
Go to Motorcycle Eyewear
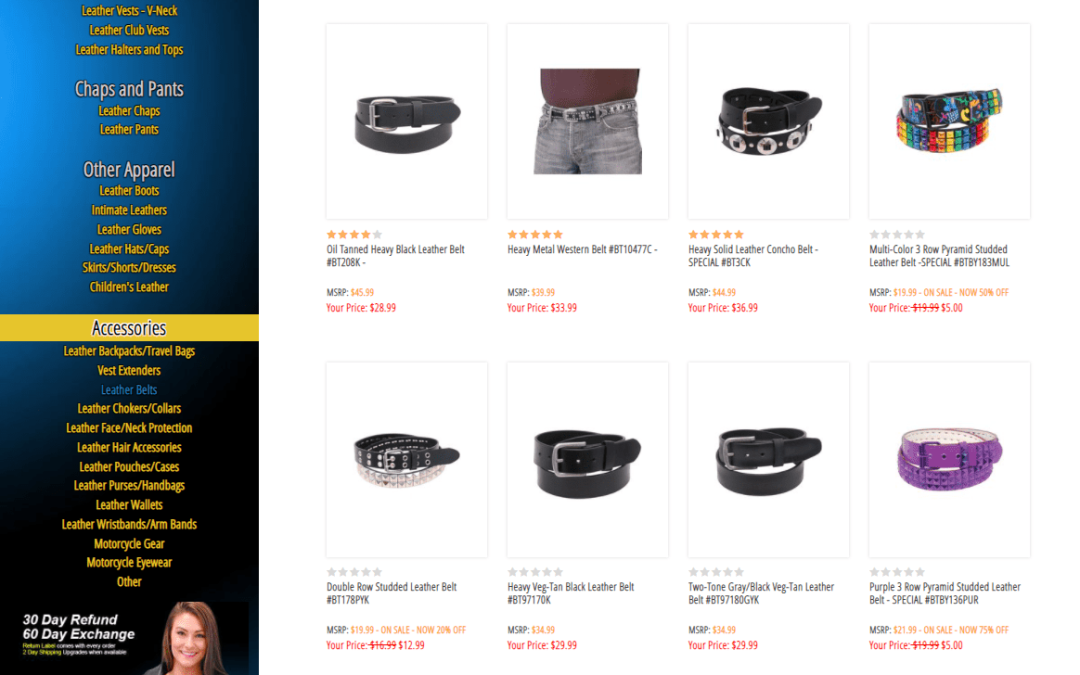click(x=129, y=563)
